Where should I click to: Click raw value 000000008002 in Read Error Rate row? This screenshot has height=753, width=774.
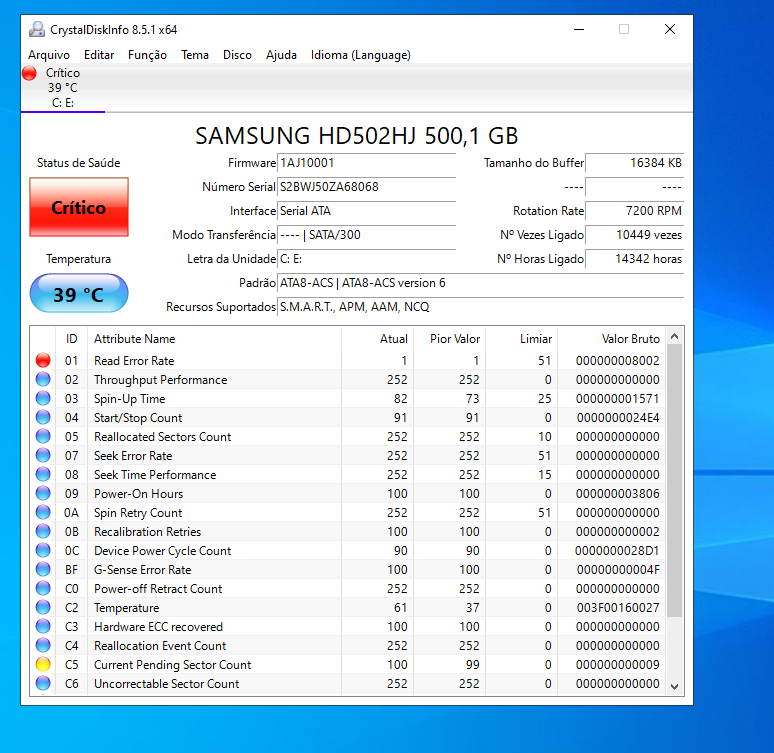(618, 360)
